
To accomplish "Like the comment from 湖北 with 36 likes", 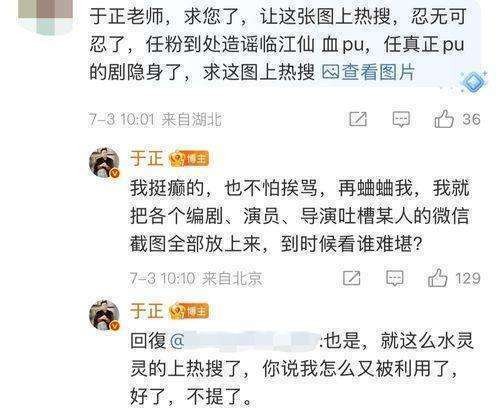I will pos(444,118).
